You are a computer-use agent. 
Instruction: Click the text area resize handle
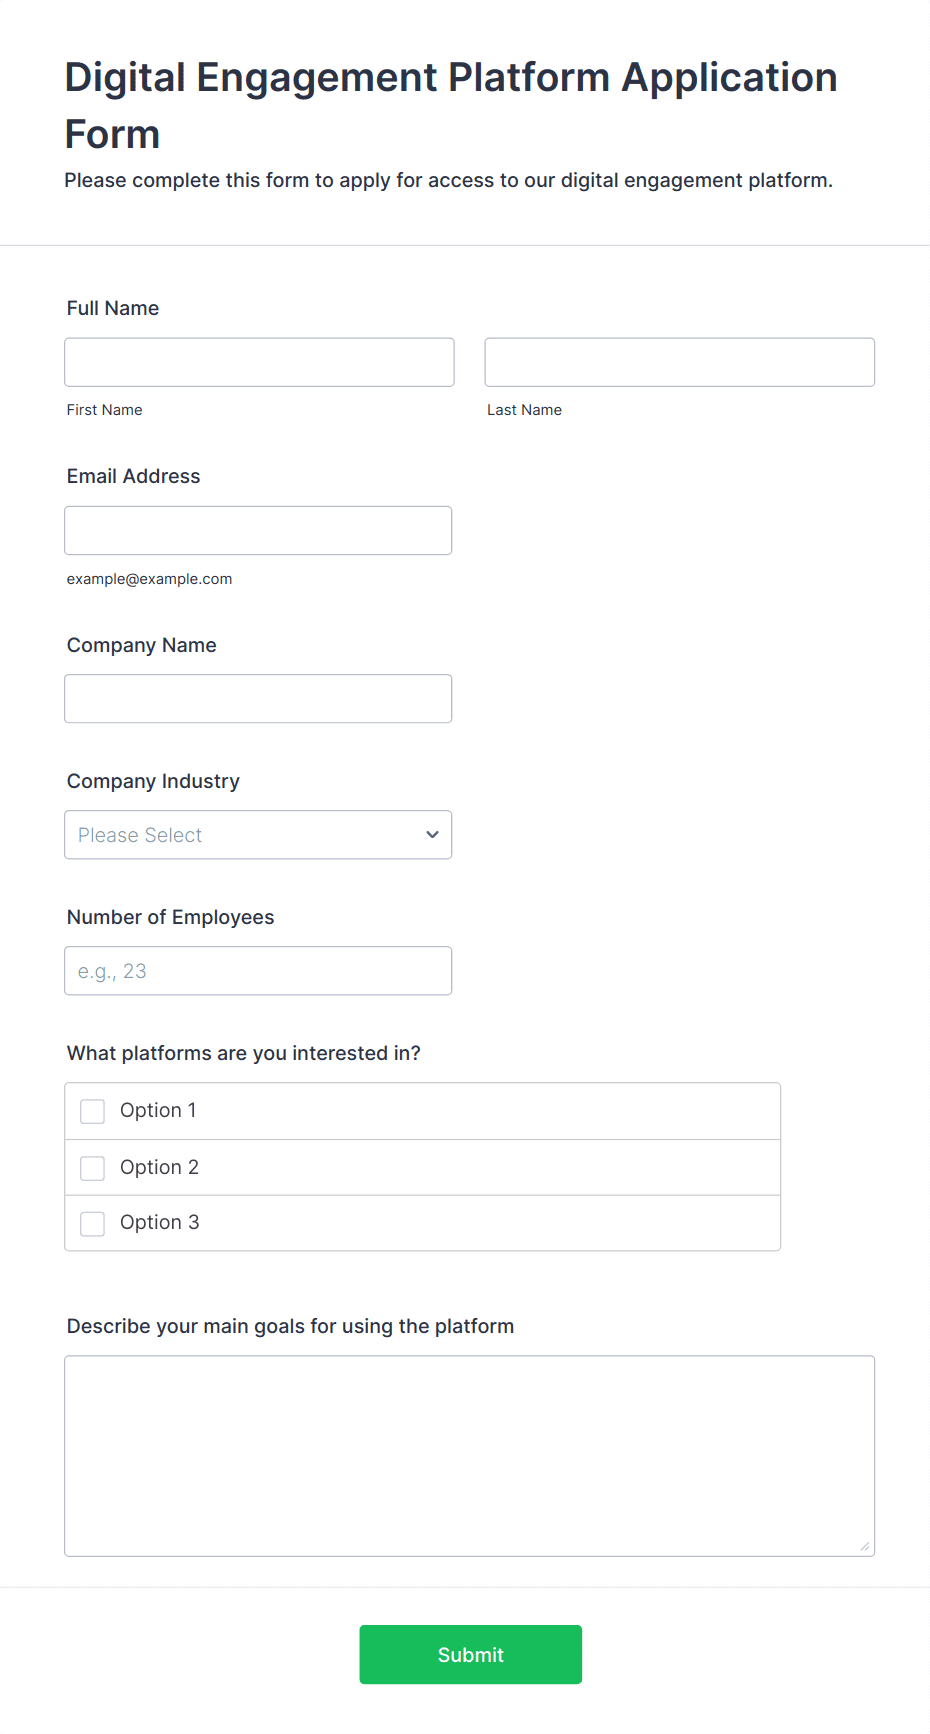pyautogui.click(x=865, y=1547)
